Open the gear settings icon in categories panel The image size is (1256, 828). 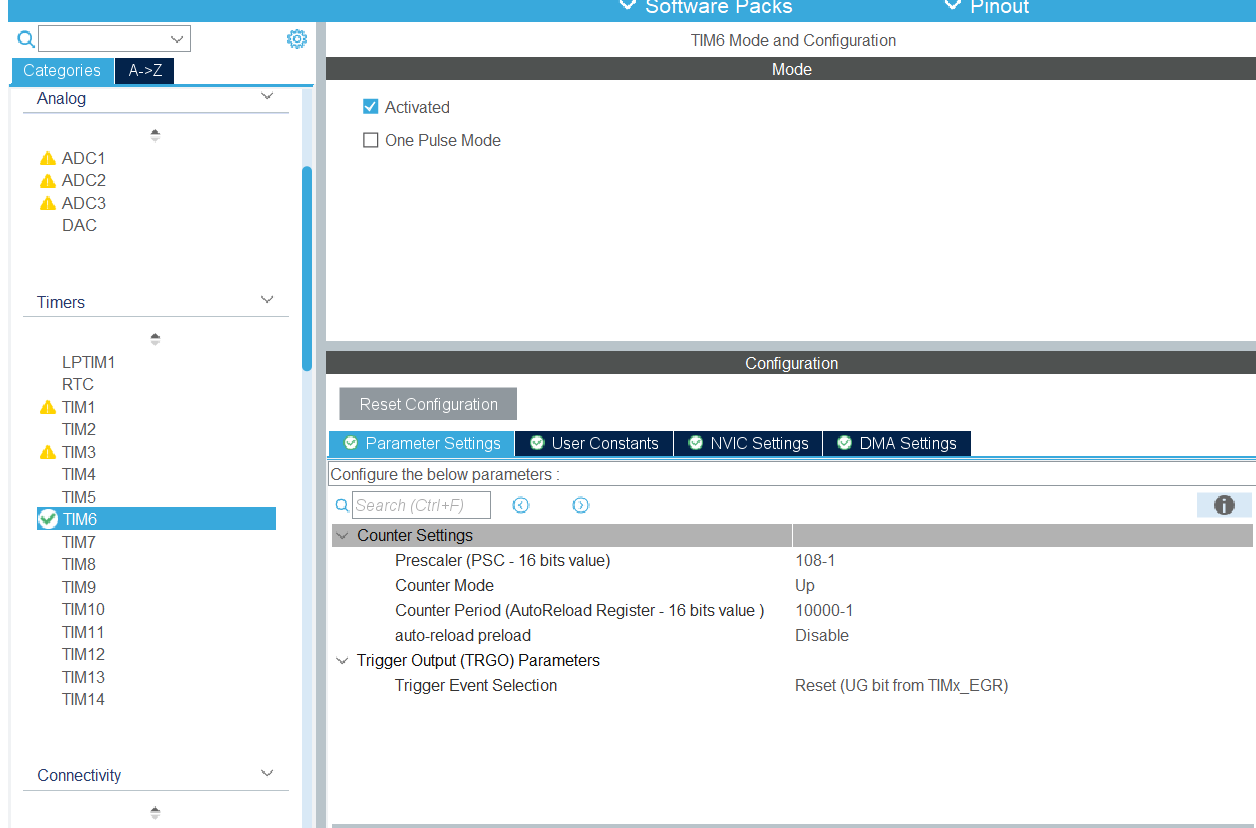click(x=297, y=39)
